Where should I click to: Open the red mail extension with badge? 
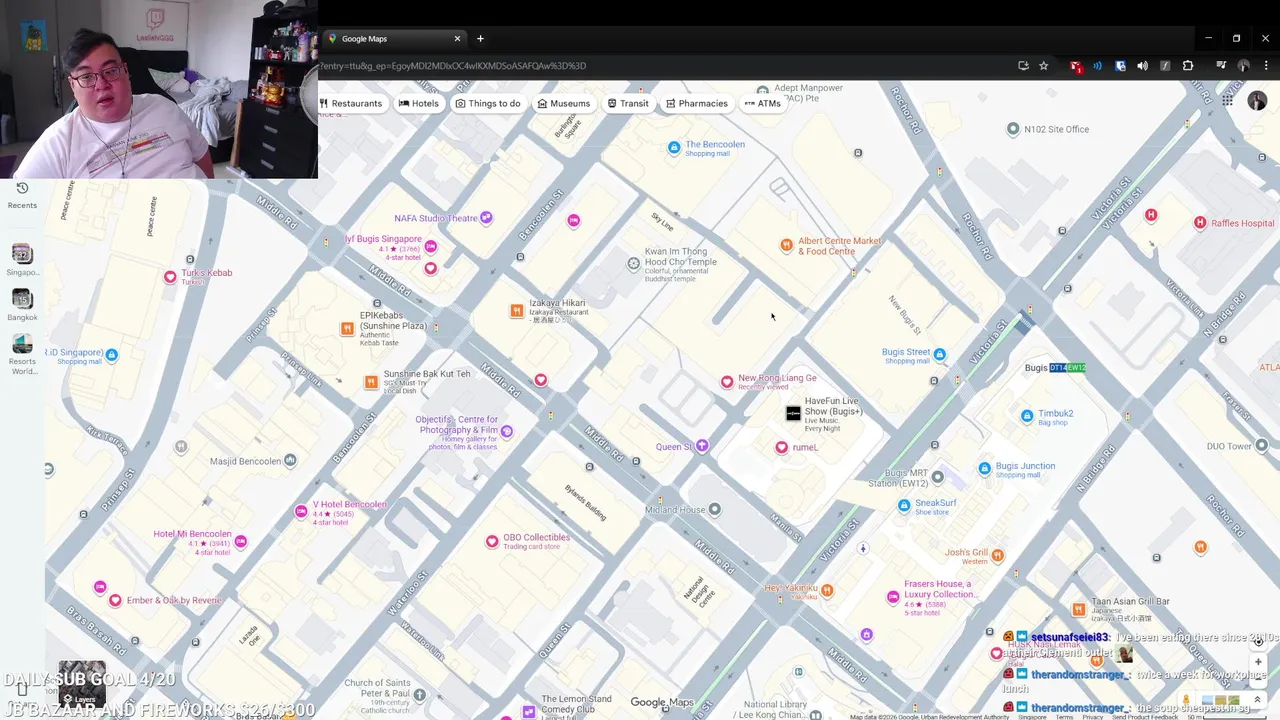(1076, 66)
